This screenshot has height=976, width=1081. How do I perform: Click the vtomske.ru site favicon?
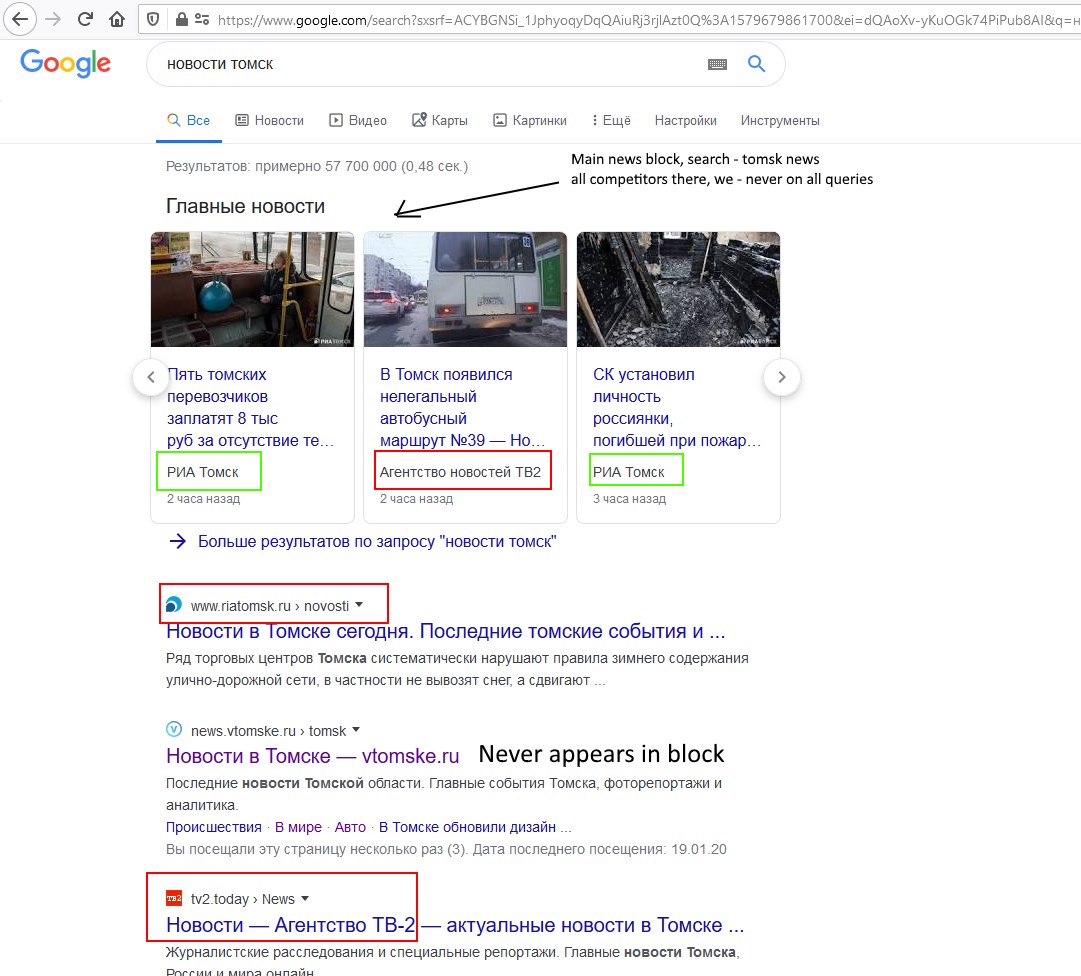coord(174,729)
